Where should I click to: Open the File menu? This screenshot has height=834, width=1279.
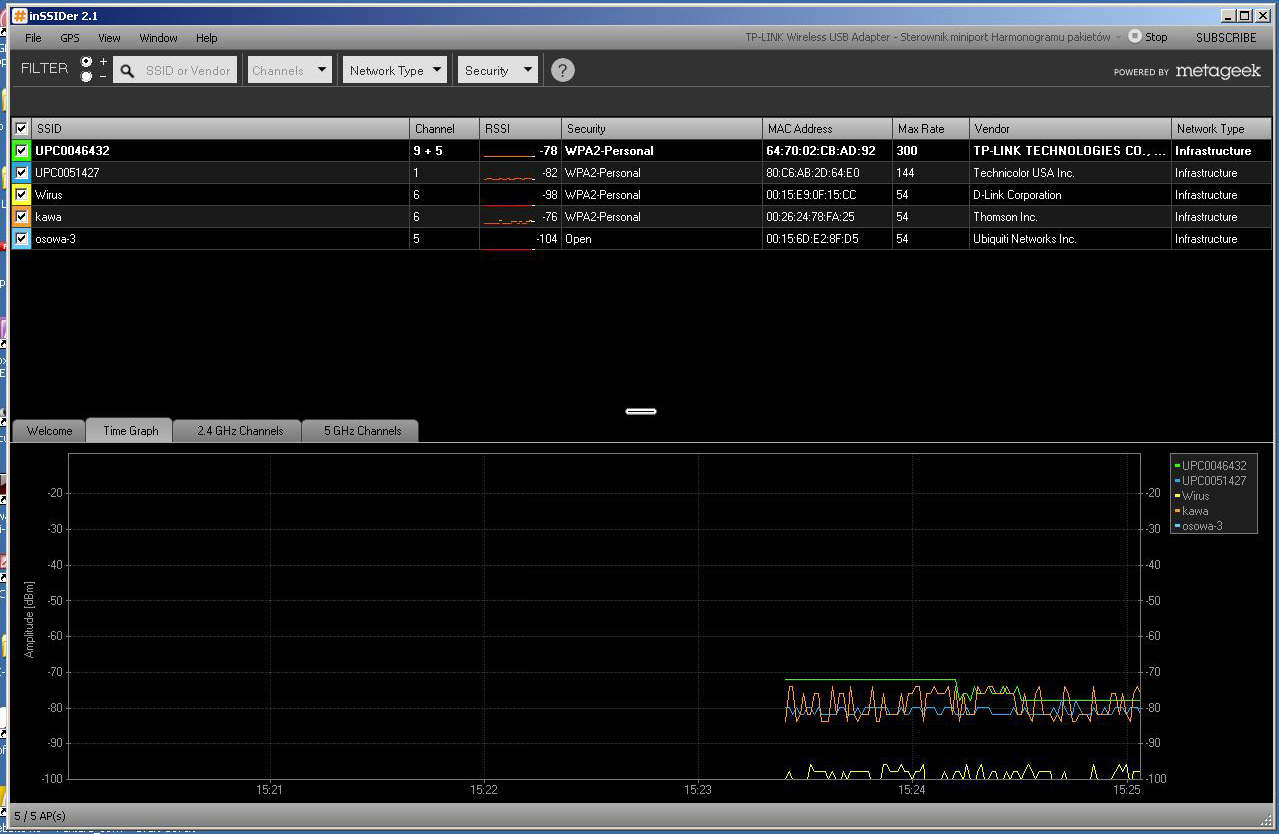(33, 38)
